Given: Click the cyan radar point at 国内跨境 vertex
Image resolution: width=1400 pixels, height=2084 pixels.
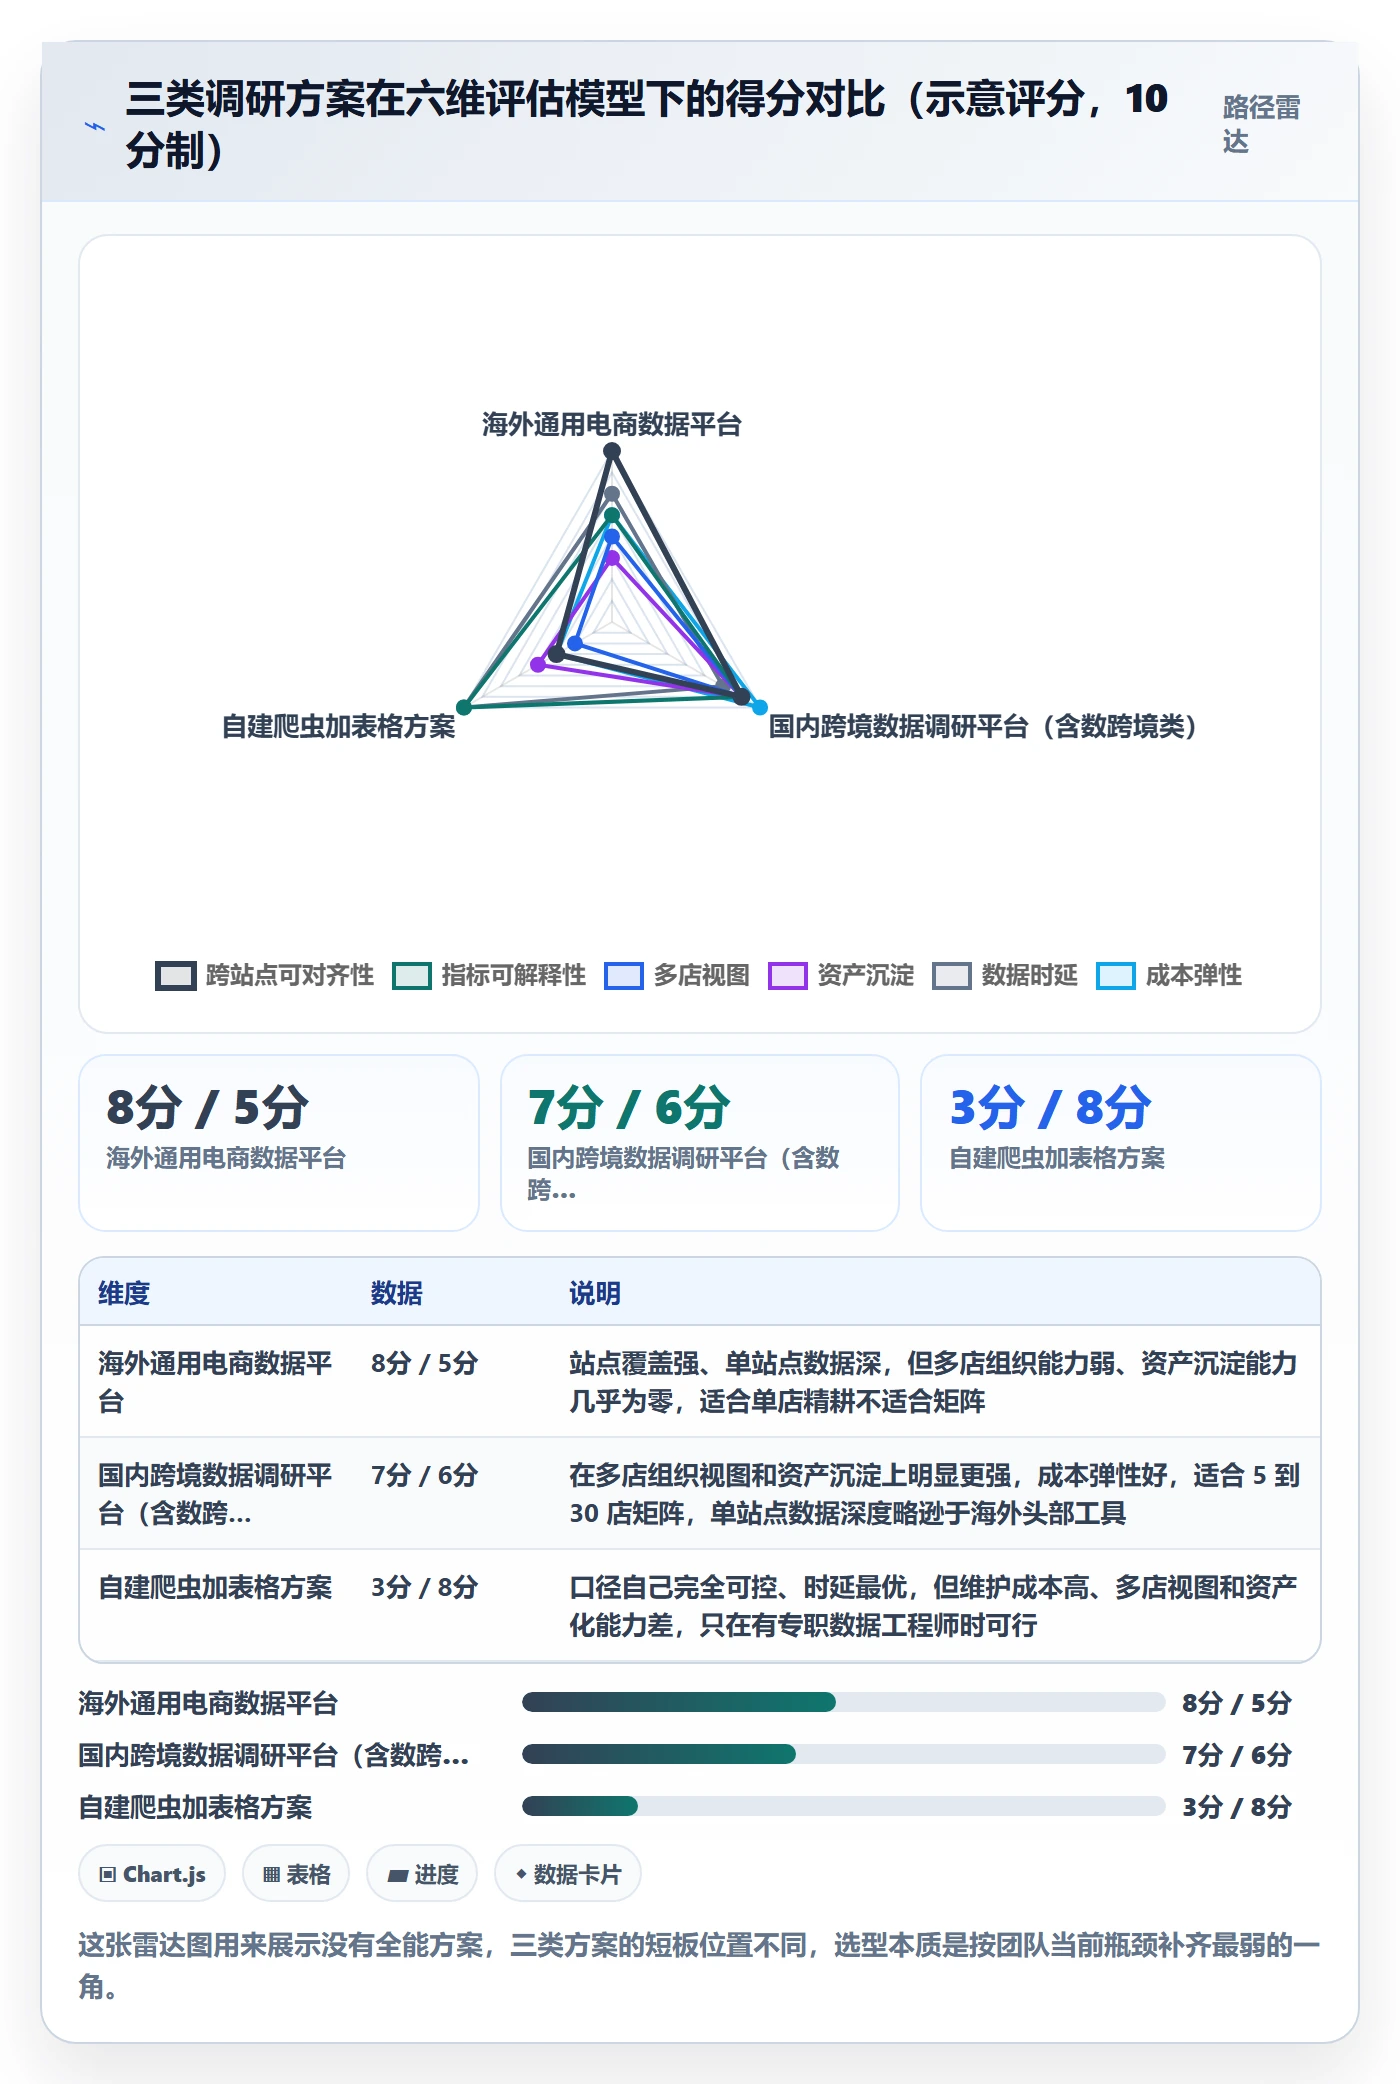Looking at the screenshot, I should [760, 707].
